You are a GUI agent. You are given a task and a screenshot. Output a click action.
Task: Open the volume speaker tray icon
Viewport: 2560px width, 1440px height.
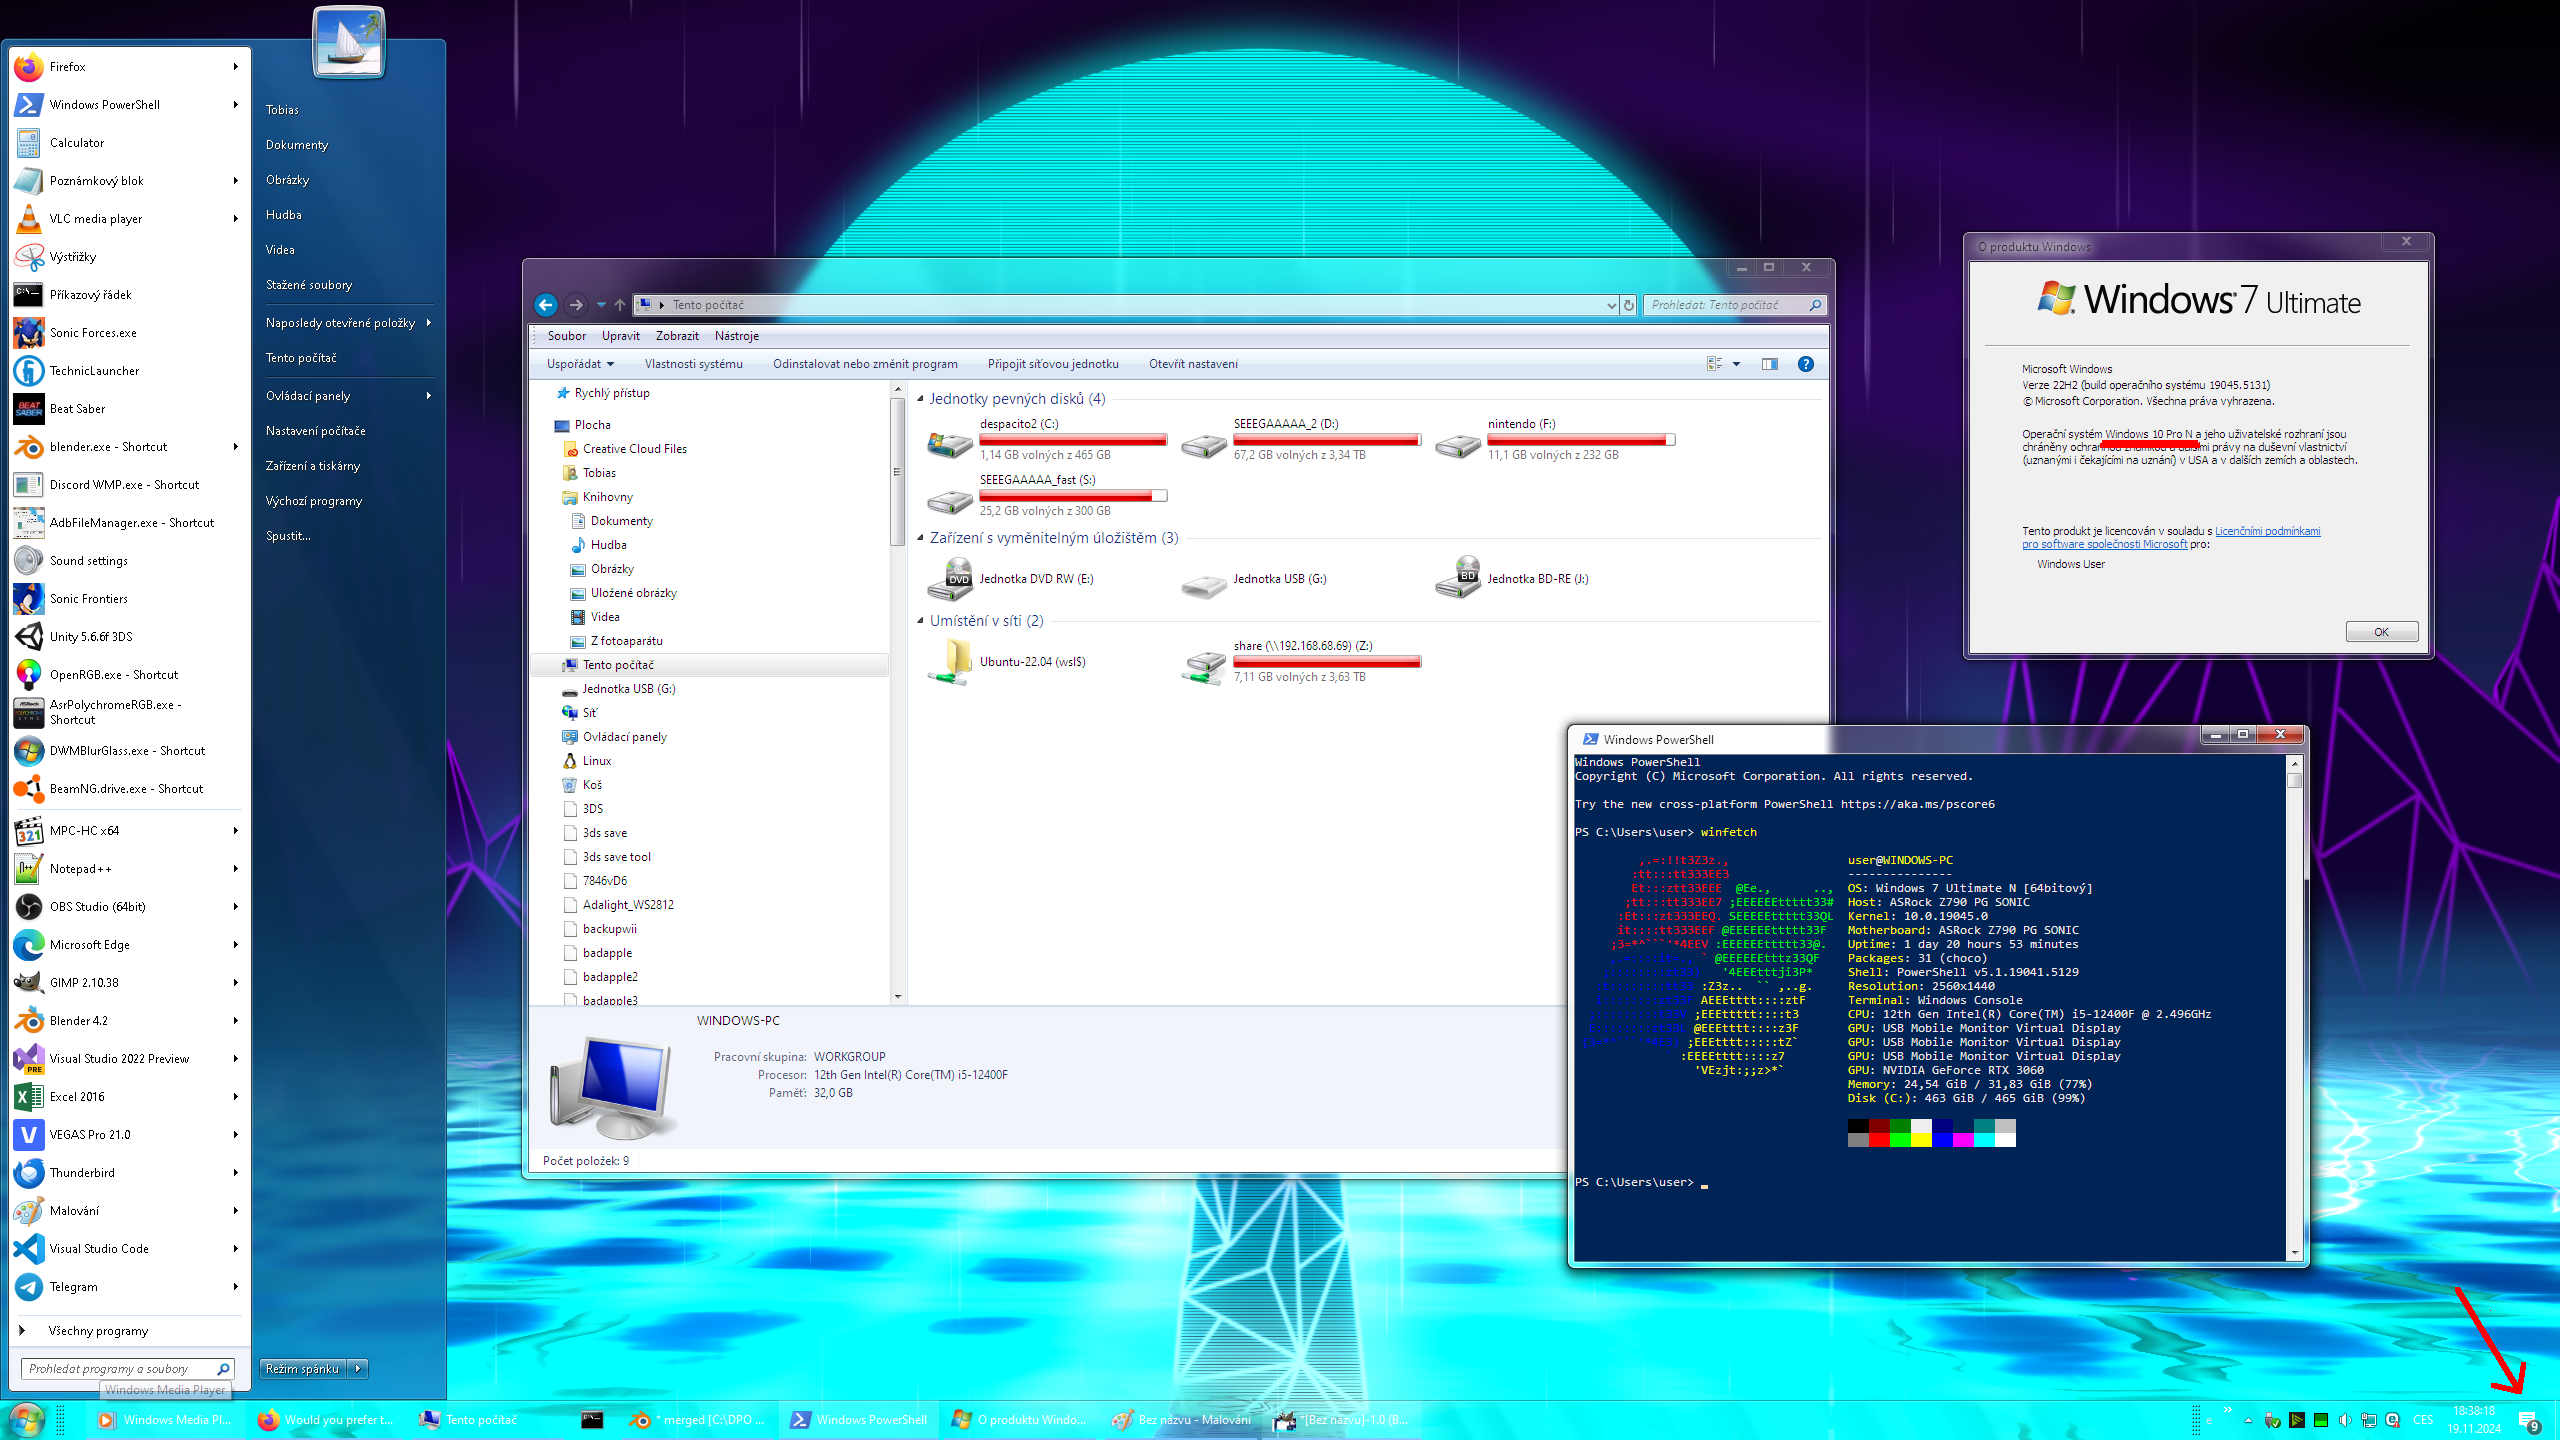click(x=2344, y=1420)
